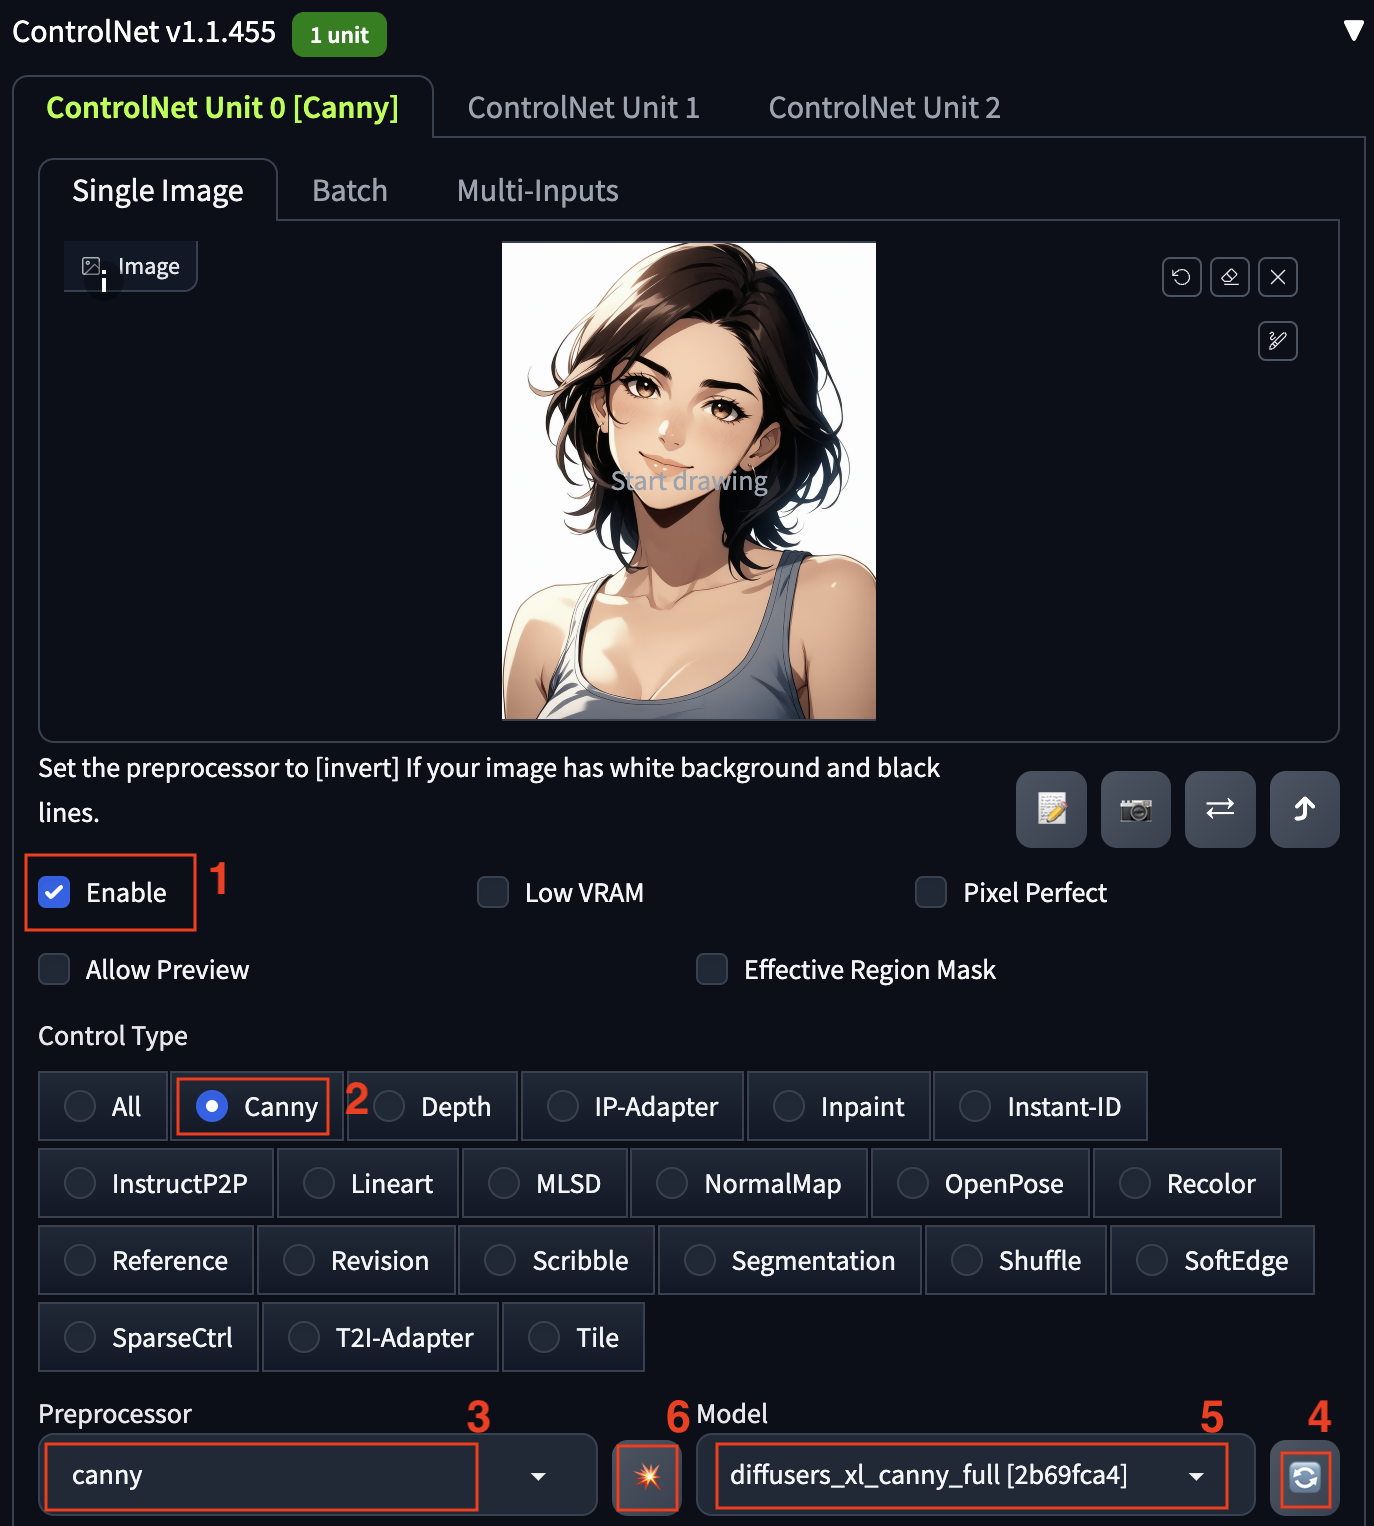The width and height of the screenshot is (1374, 1526).
Task: Refresh the model list with the refresh icon
Action: click(x=1305, y=1477)
